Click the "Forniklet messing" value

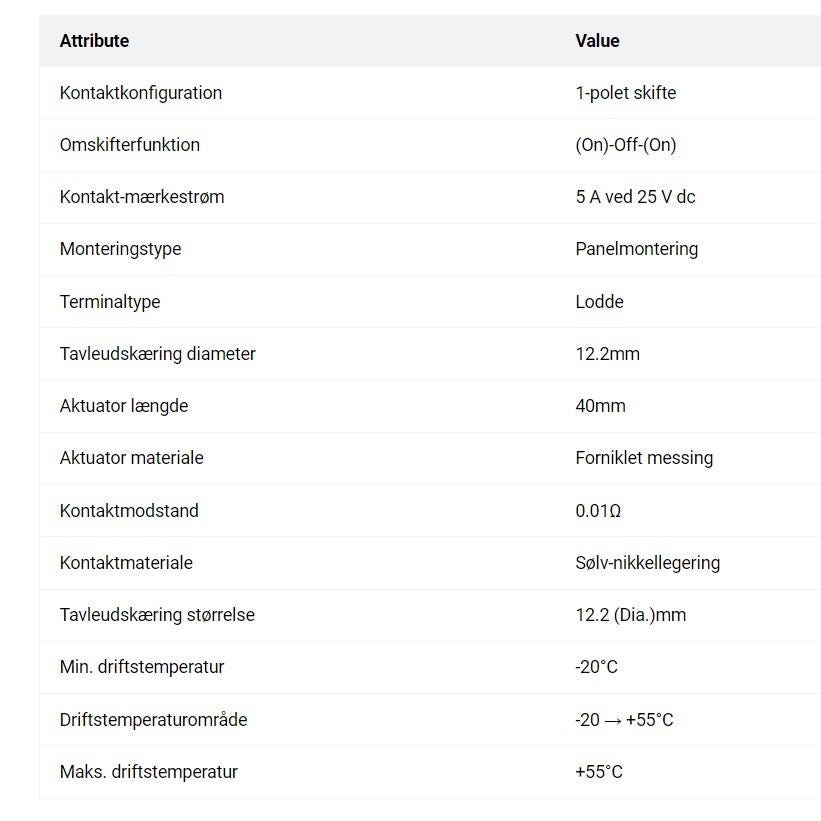[644, 458]
